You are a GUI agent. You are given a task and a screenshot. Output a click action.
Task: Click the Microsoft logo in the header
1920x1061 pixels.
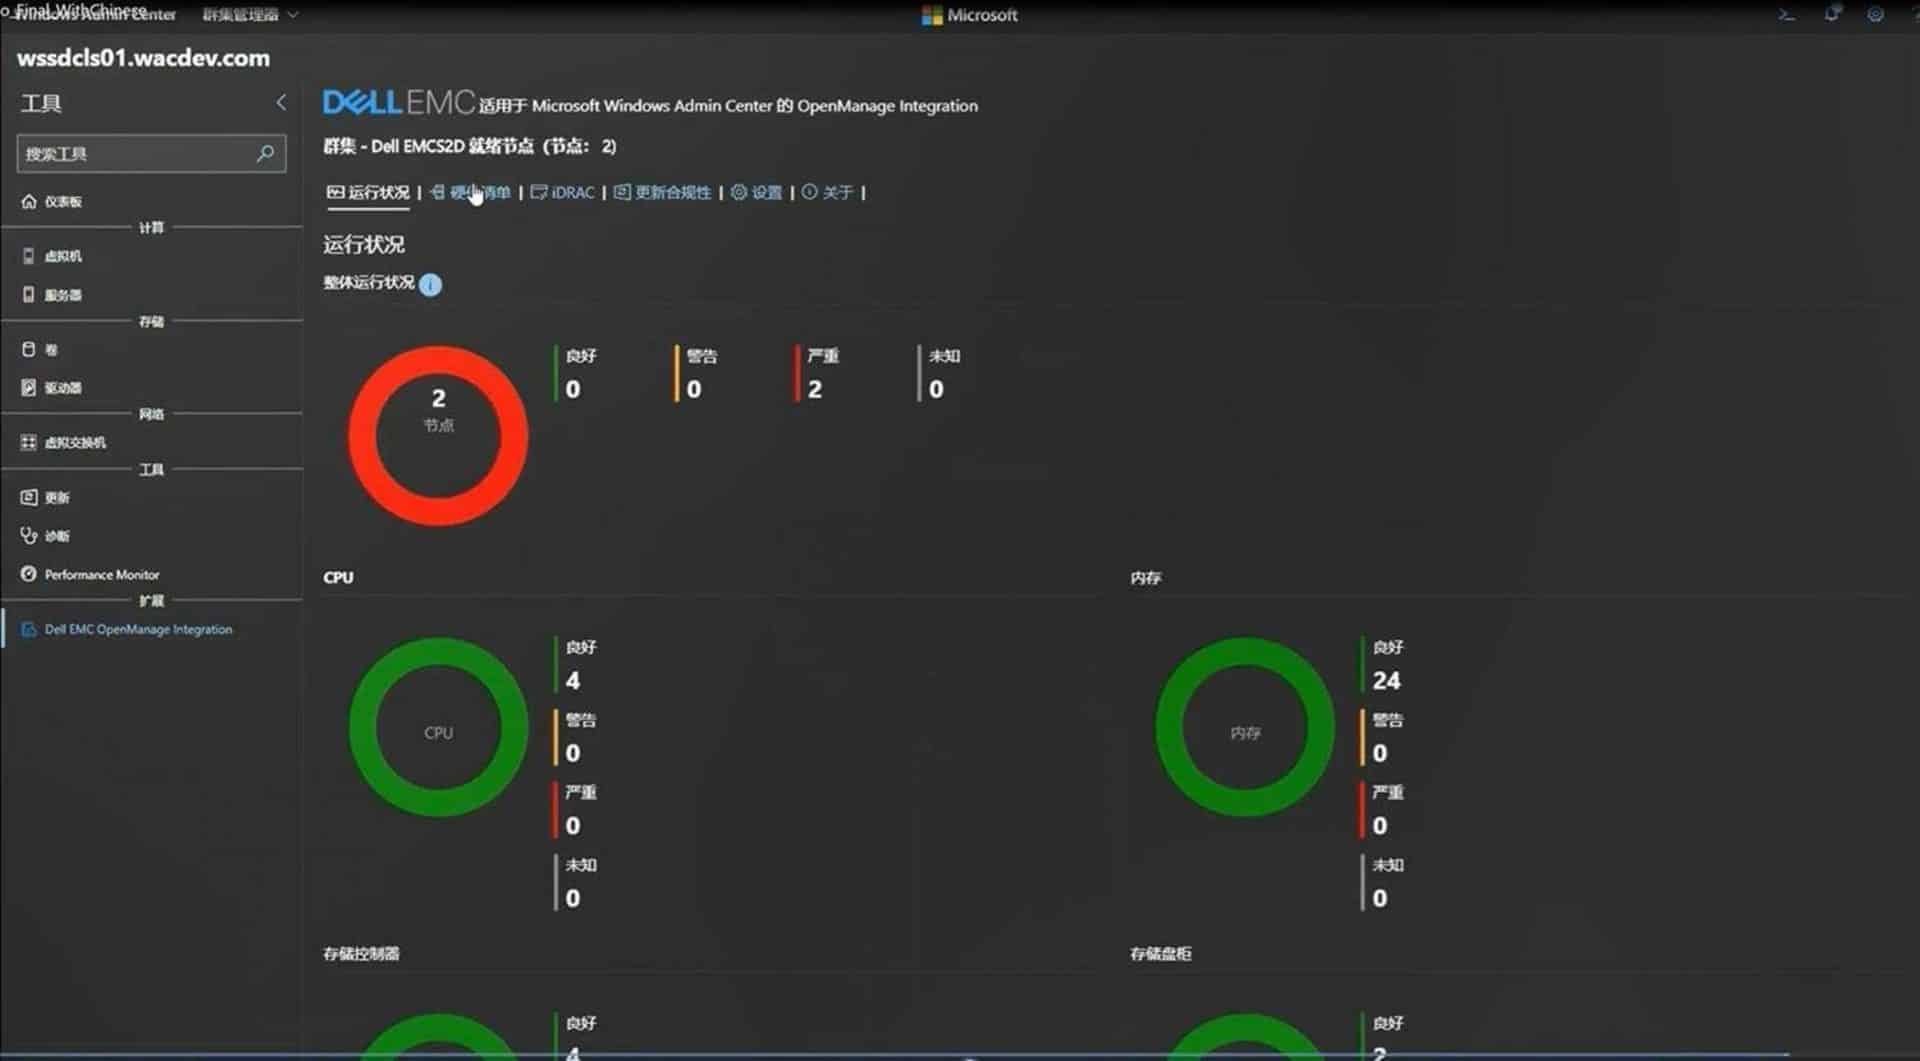(969, 15)
